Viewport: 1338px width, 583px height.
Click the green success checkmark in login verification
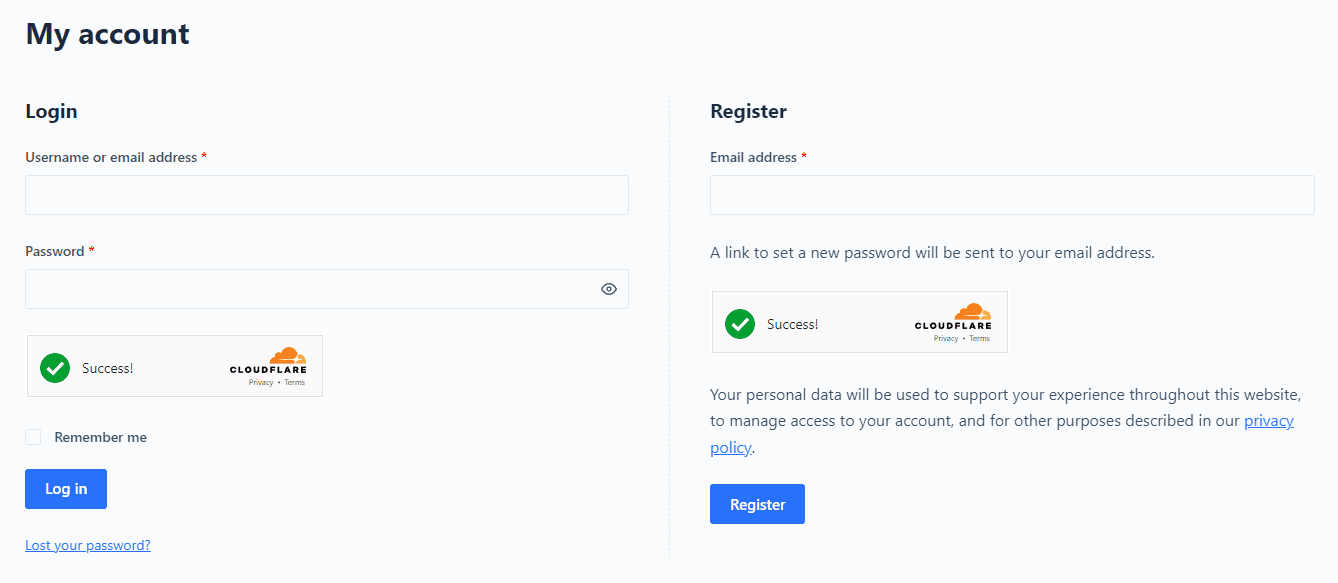tap(55, 368)
